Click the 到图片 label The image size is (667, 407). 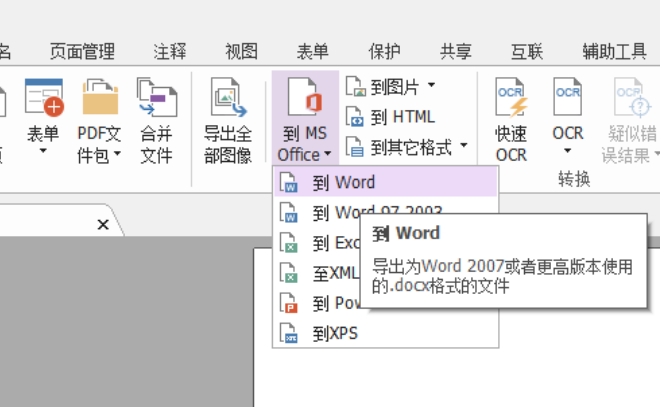point(395,87)
